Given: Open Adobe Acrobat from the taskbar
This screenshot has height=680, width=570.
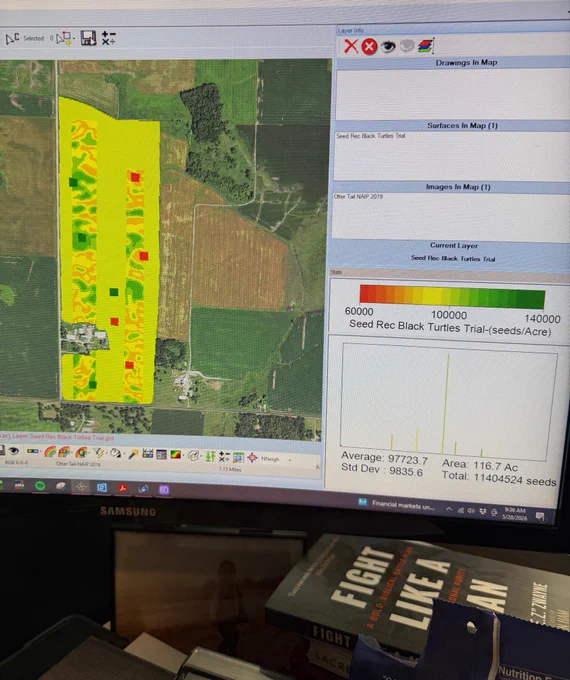Looking at the screenshot, I should tap(122, 488).
